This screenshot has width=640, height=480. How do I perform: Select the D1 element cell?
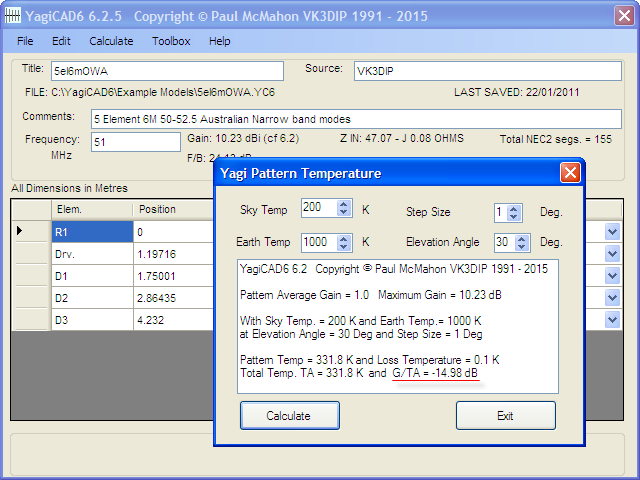[93, 276]
